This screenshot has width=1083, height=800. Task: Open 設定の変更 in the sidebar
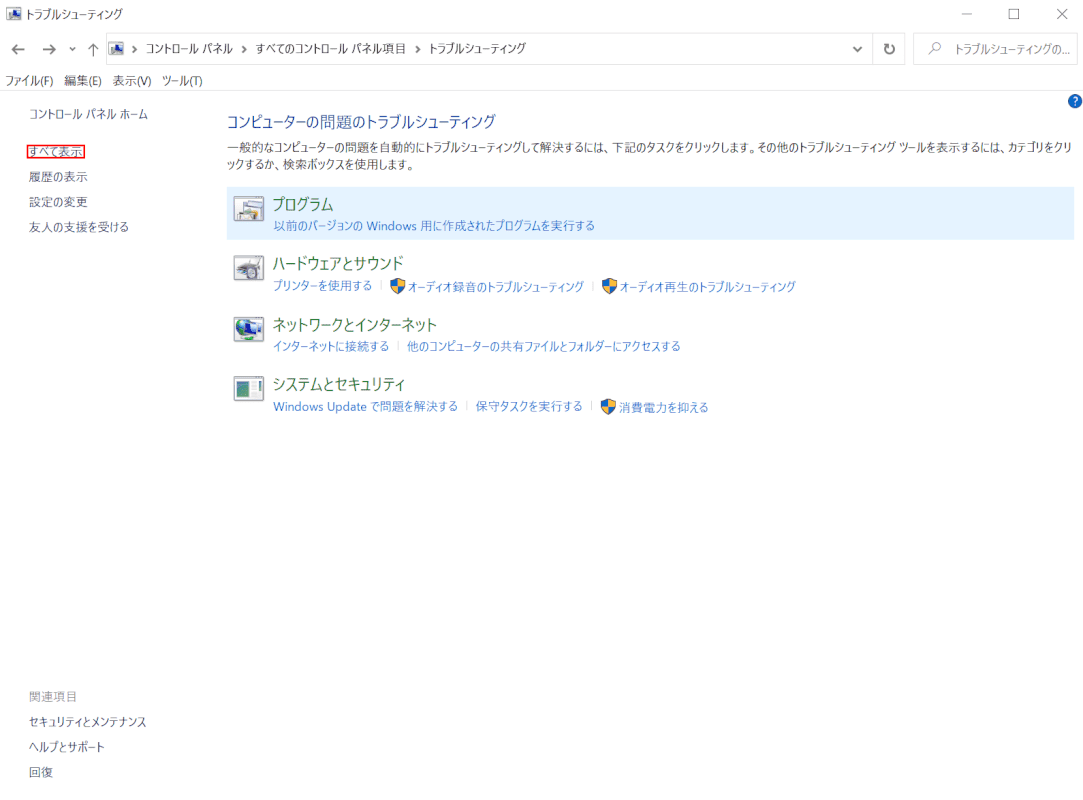tap(58, 202)
